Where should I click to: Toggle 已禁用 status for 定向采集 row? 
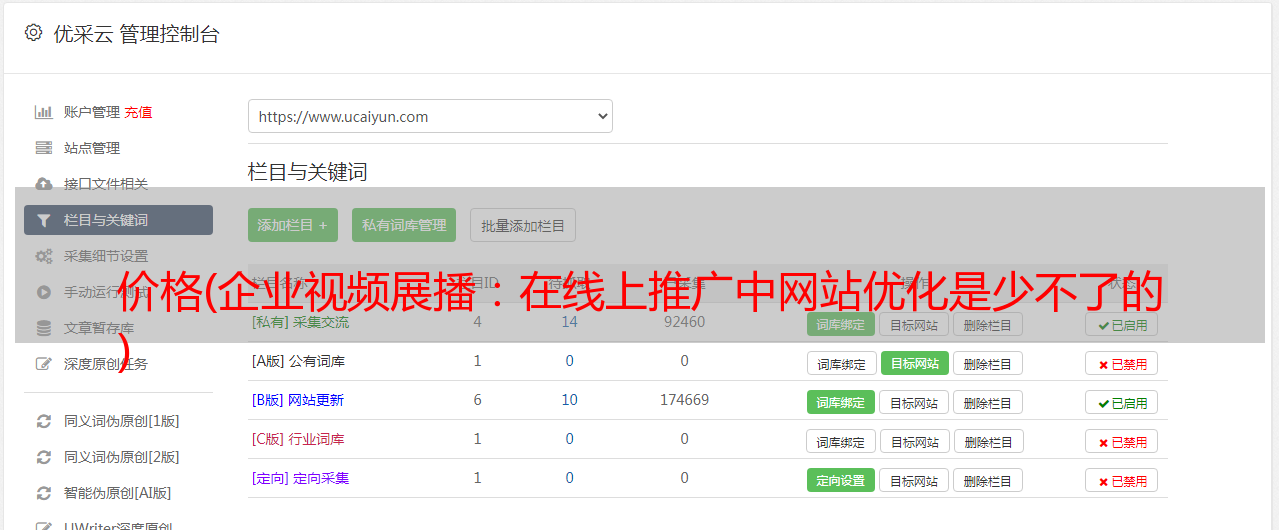tap(1122, 480)
